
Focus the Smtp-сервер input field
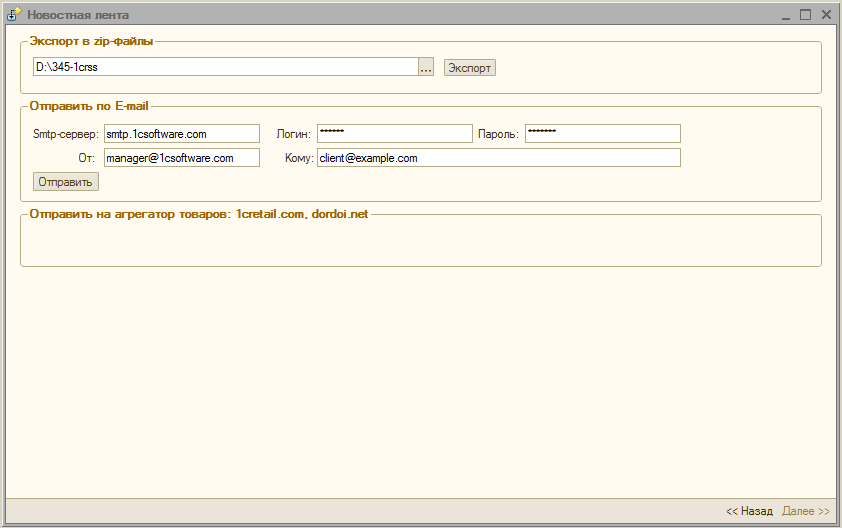pos(181,134)
